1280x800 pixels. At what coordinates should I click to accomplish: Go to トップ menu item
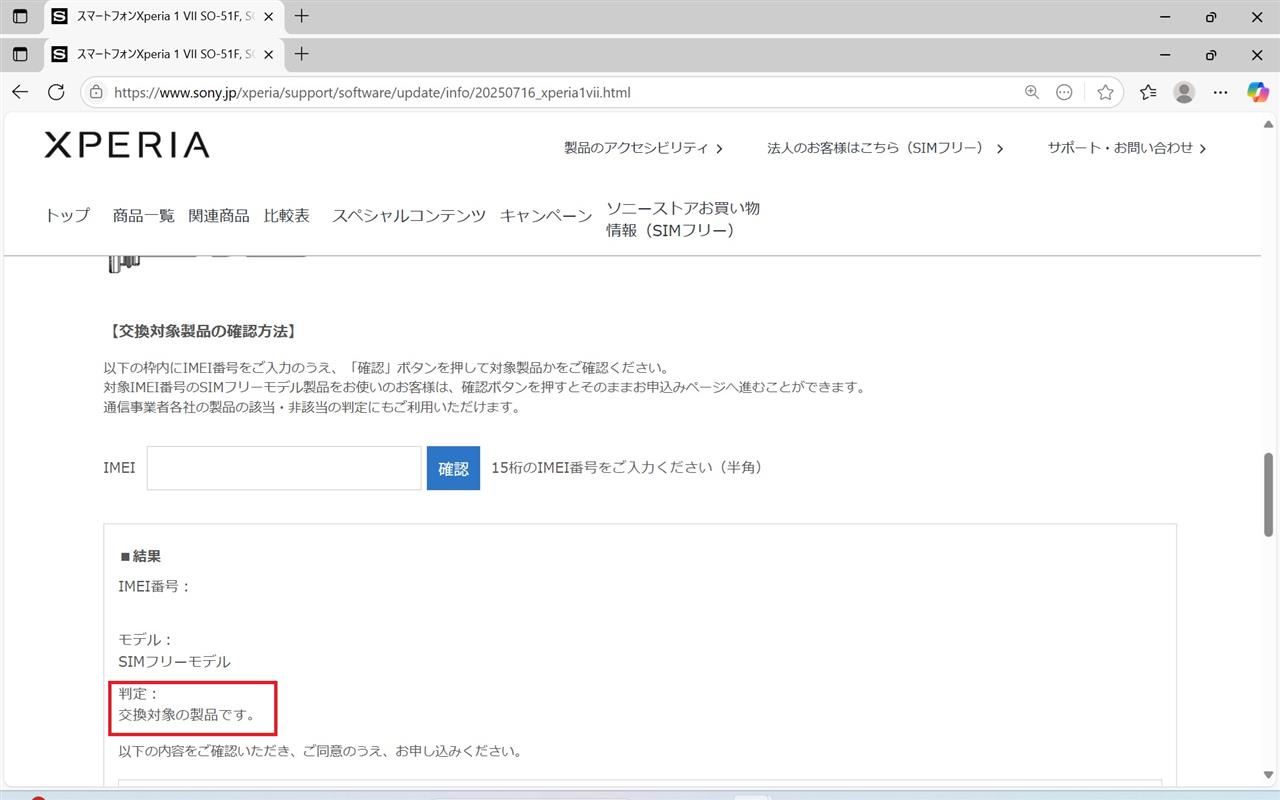[67, 215]
